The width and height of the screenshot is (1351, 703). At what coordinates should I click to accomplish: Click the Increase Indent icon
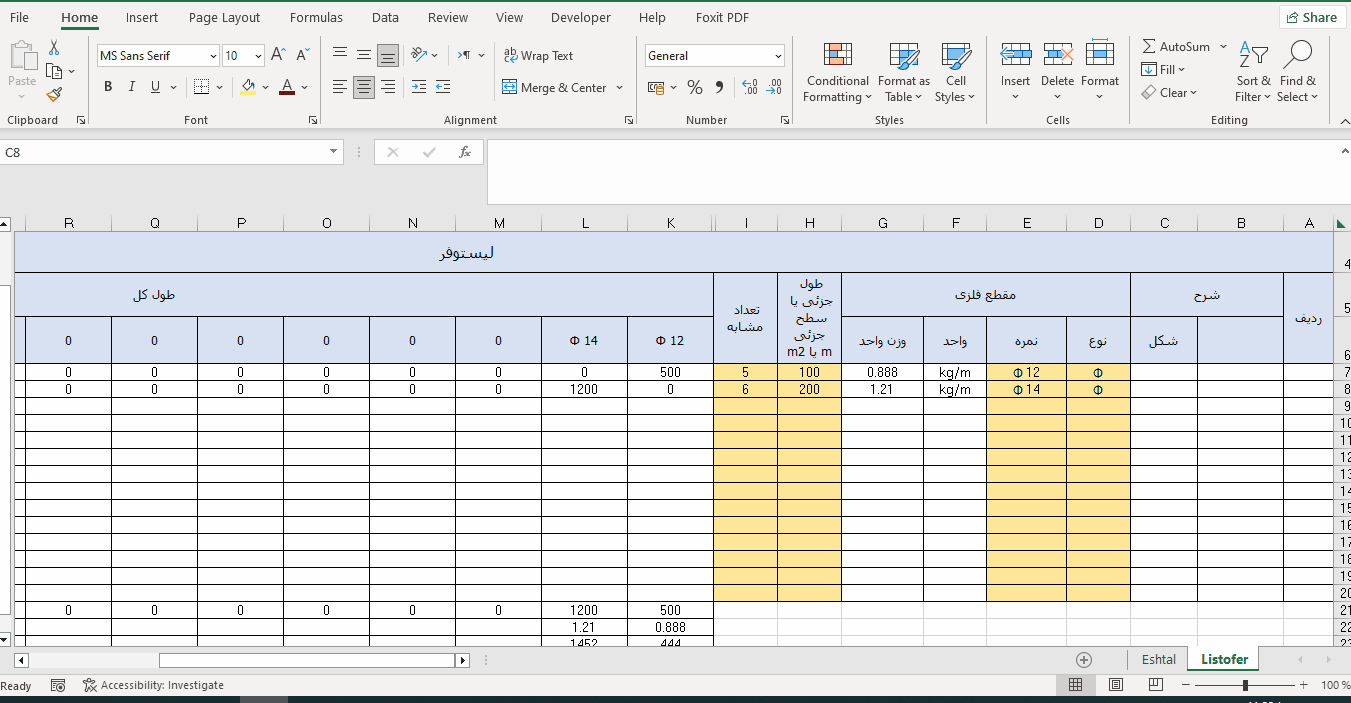(x=443, y=87)
